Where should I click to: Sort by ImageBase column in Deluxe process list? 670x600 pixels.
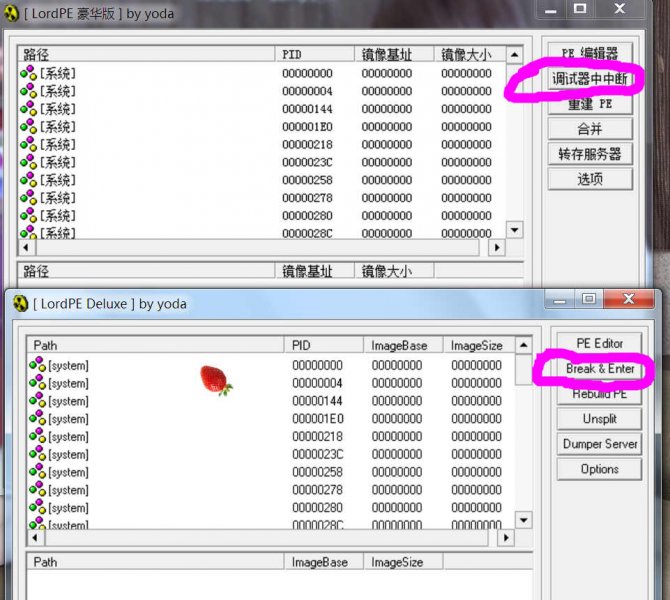pyautogui.click(x=403, y=345)
